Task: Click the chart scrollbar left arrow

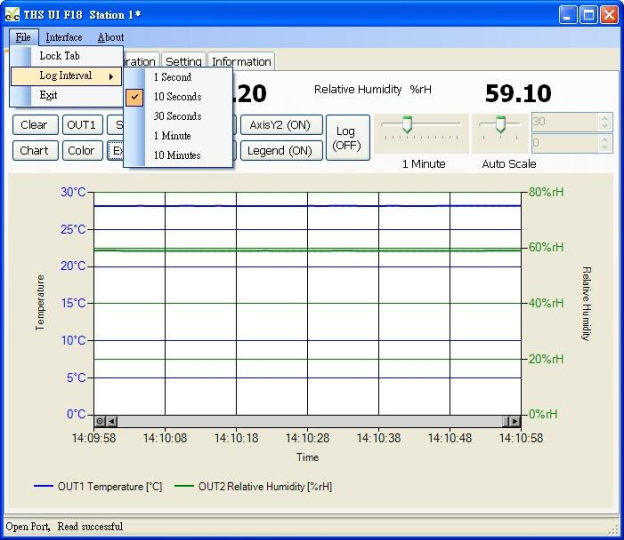Action: pos(111,421)
